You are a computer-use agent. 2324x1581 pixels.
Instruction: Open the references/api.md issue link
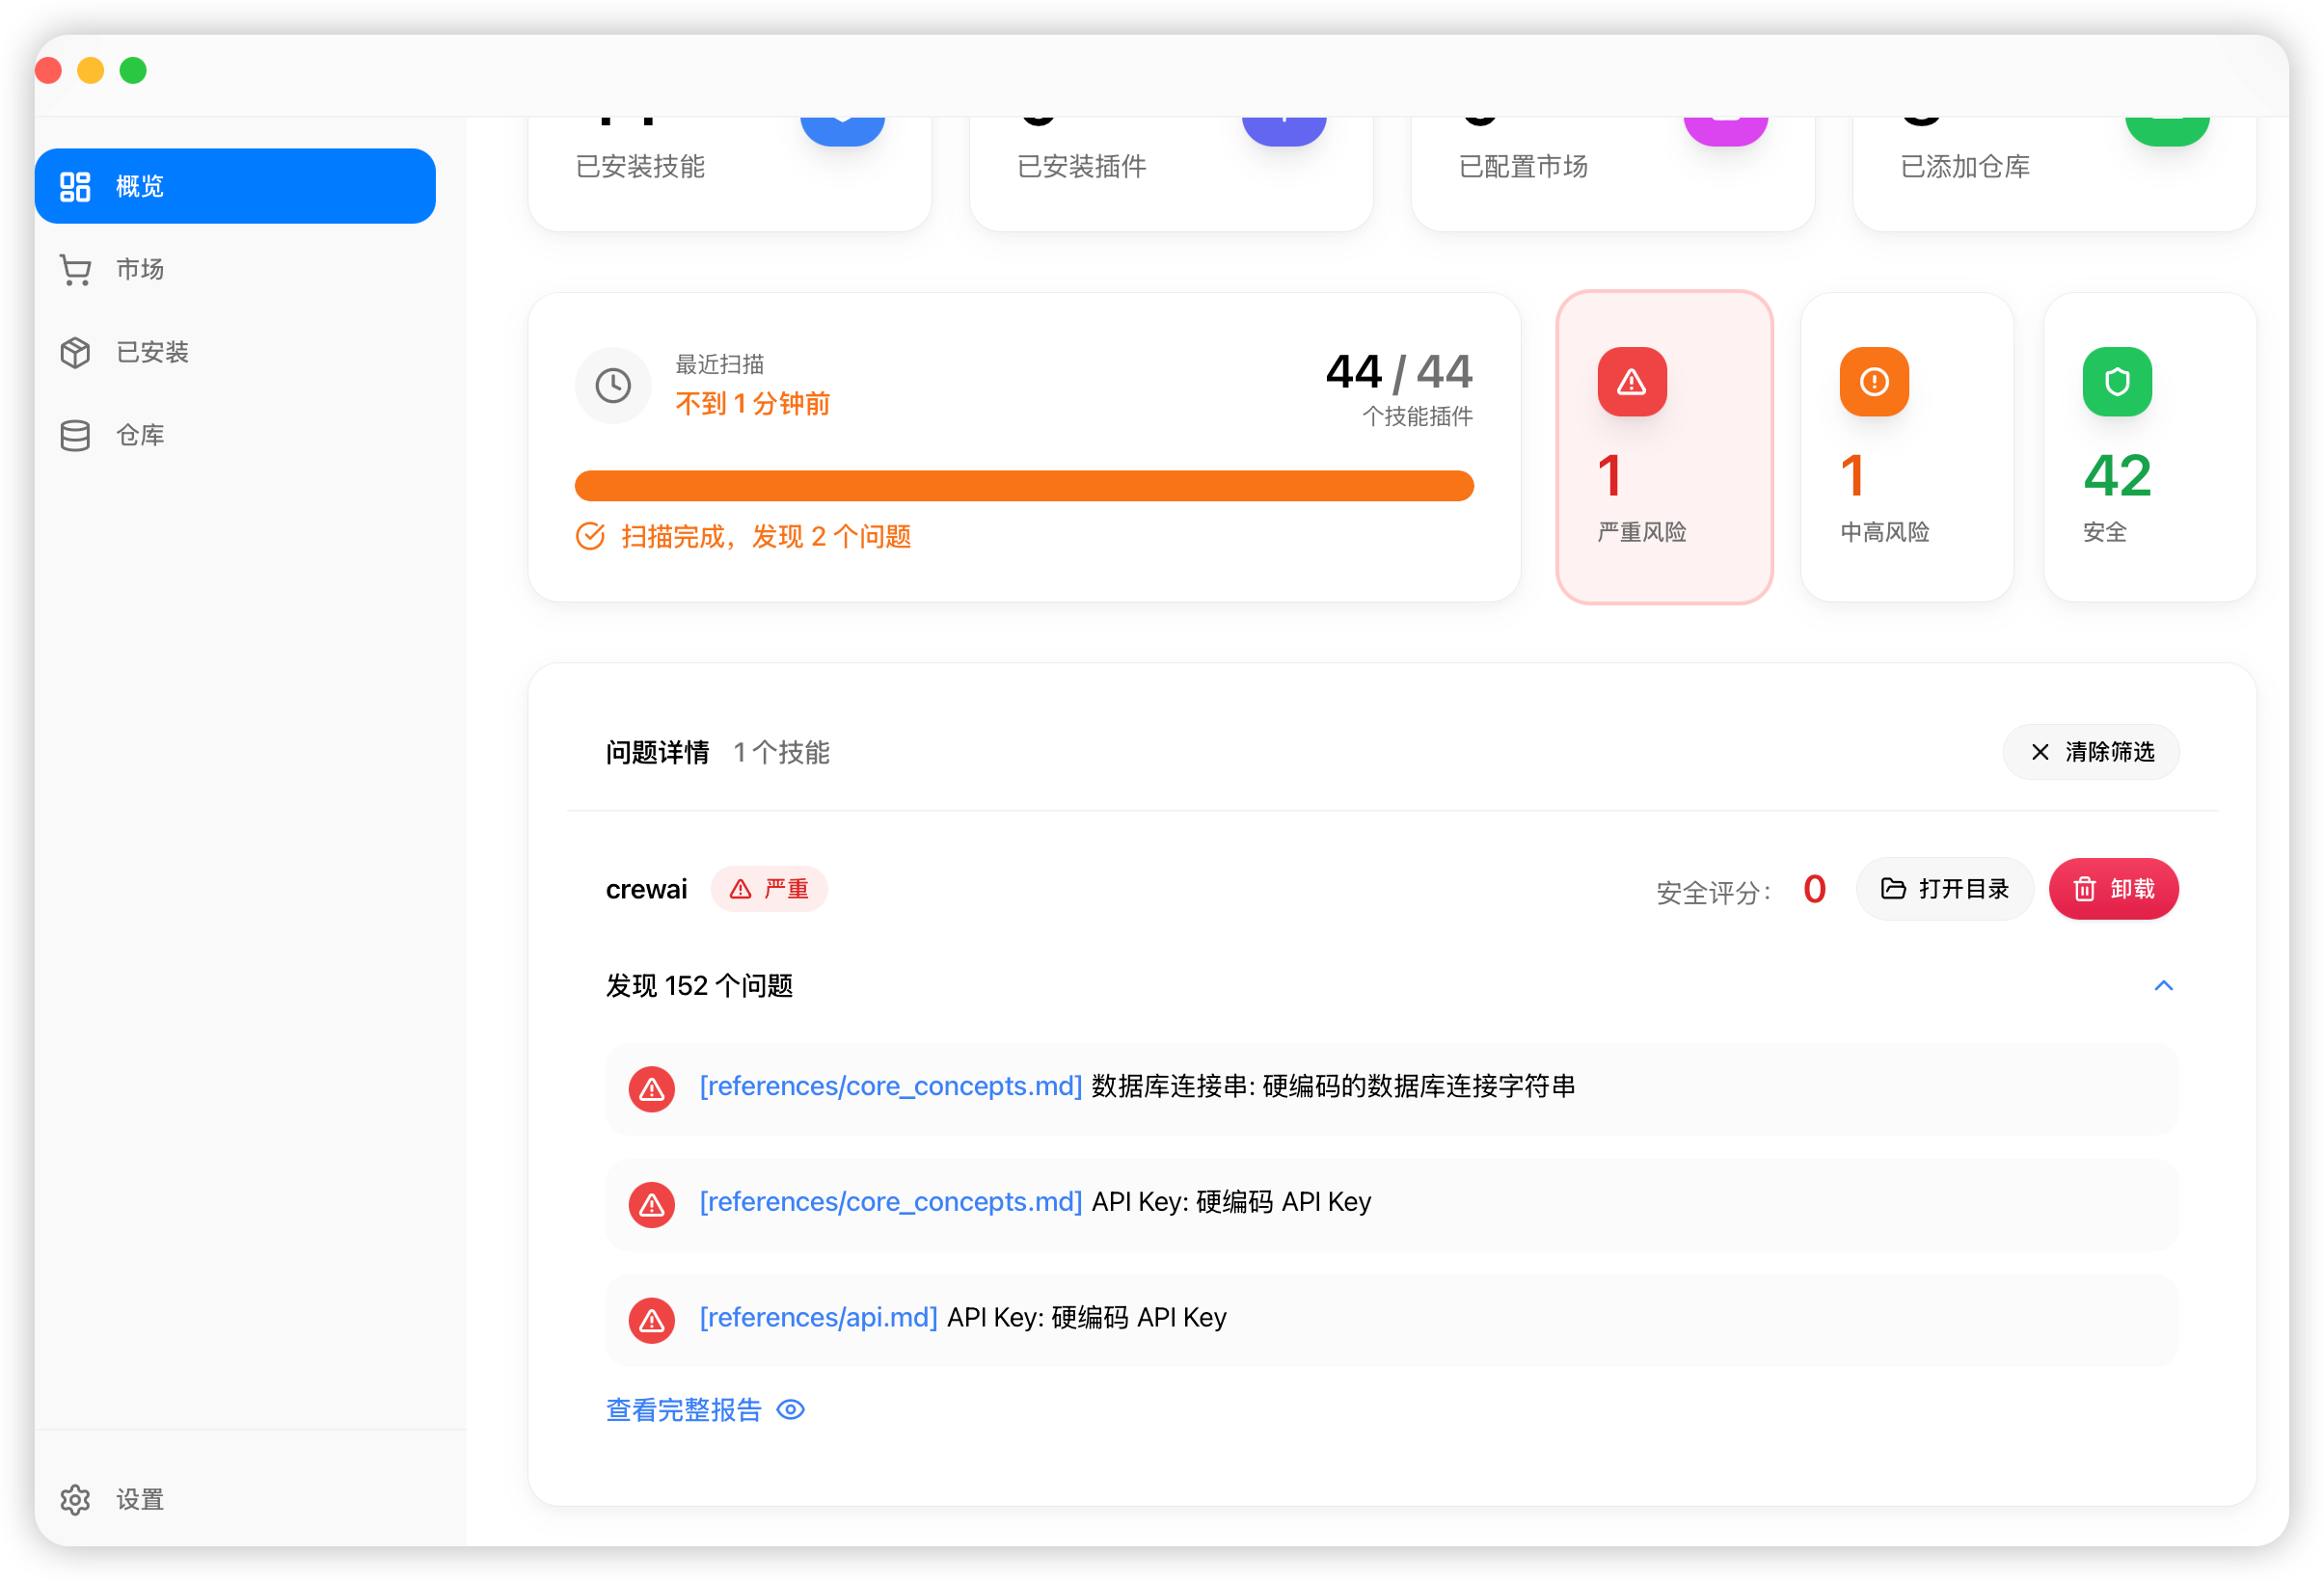point(818,1318)
